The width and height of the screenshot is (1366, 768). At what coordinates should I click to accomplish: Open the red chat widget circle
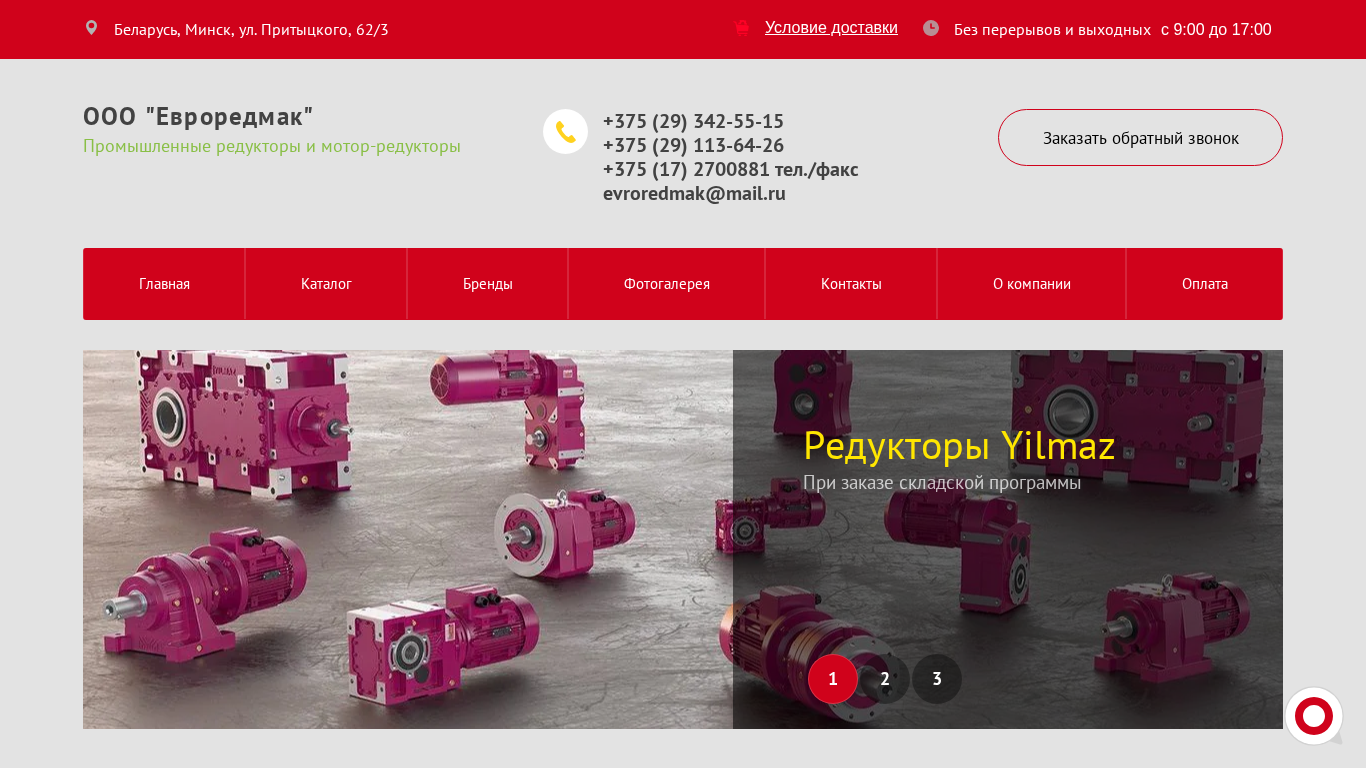[x=1314, y=716]
